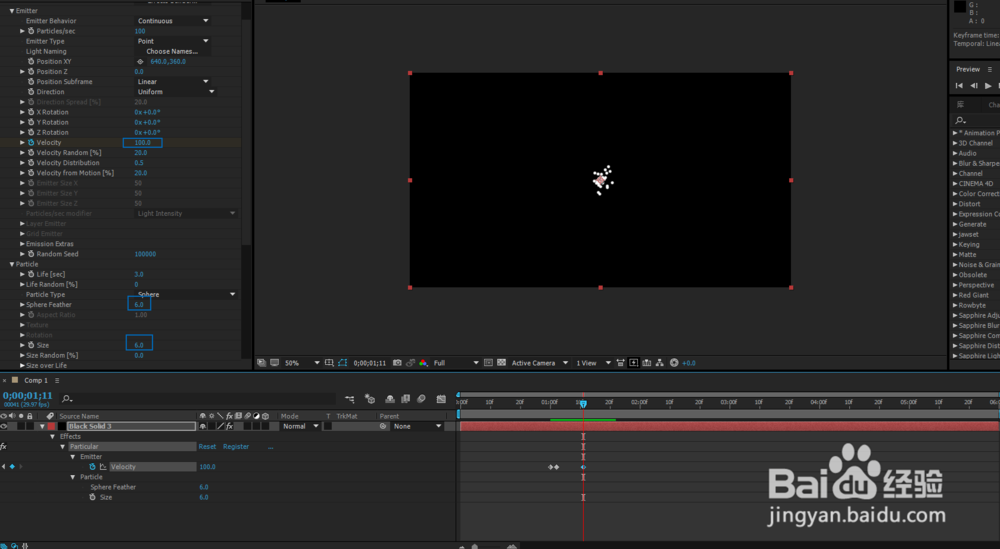1000x549 pixels.
Task: Toggle Black Solid 3 shy switch
Action: click(203, 427)
